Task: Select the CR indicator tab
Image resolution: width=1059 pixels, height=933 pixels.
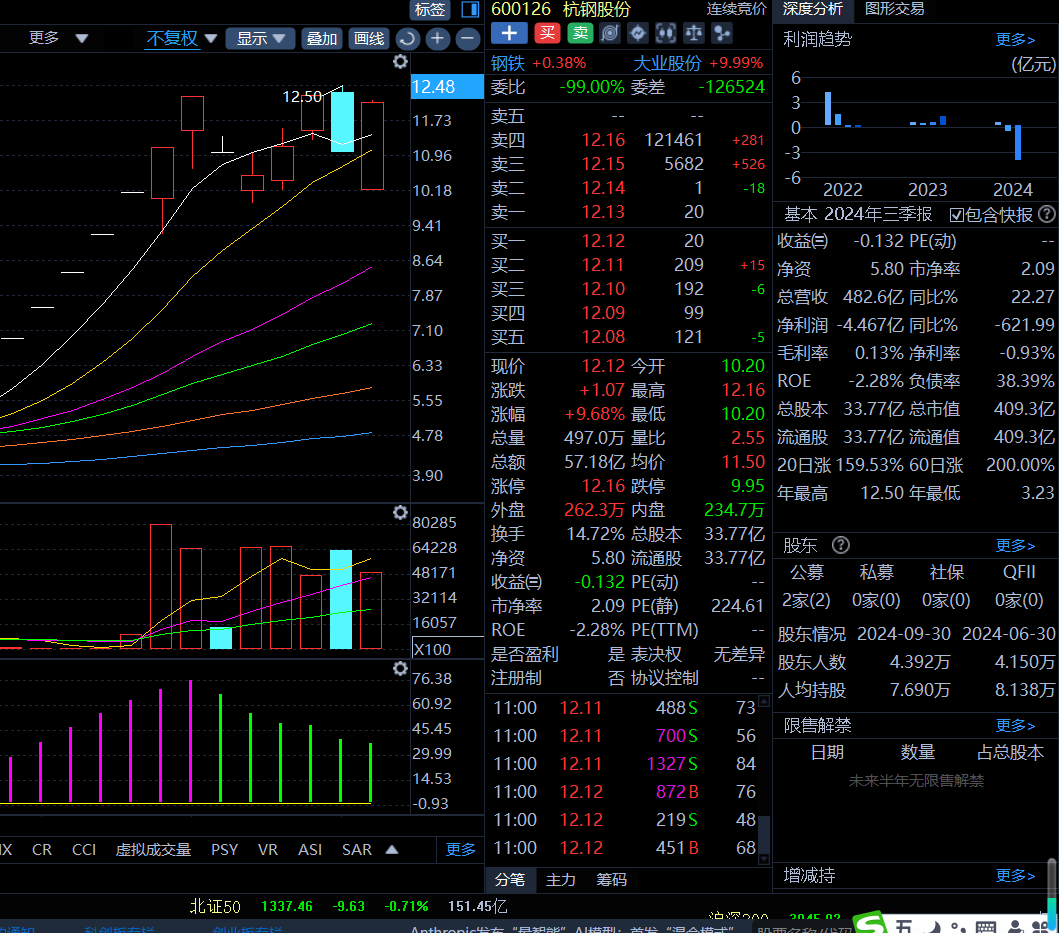Action: [42, 849]
